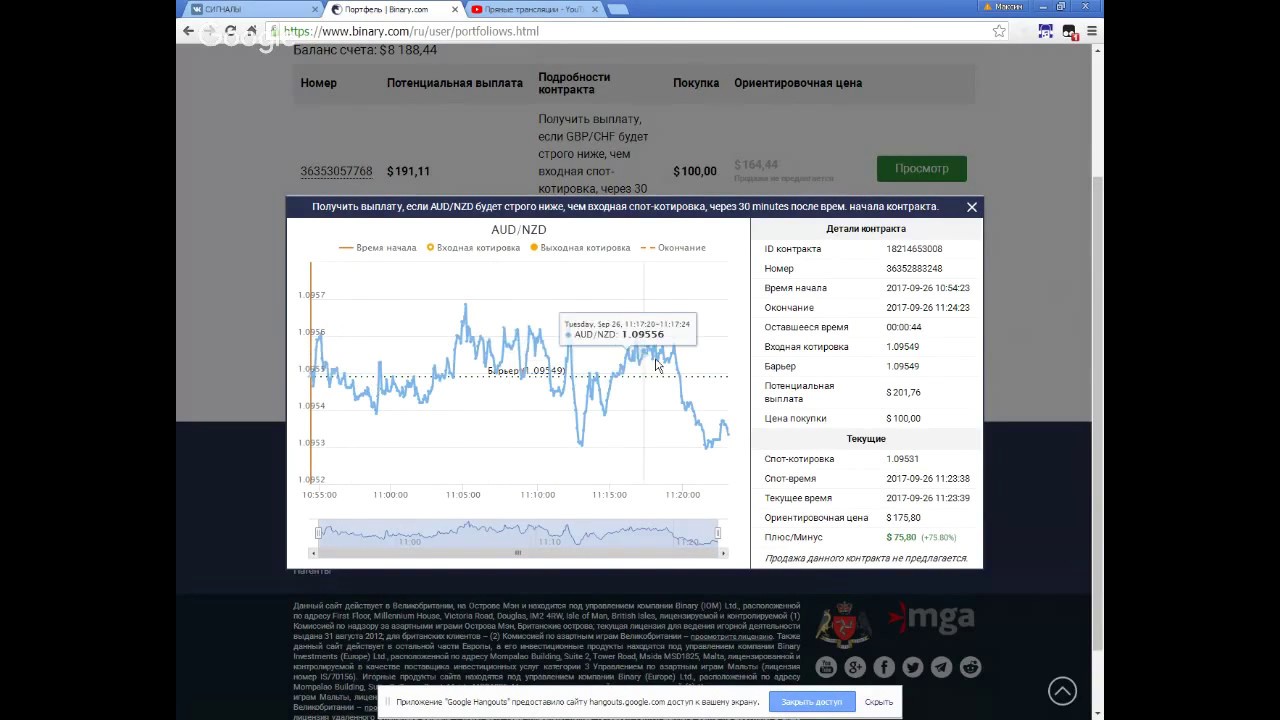1280x720 pixels.
Task: Toggle the Время начала legend item
Action: (378, 247)
